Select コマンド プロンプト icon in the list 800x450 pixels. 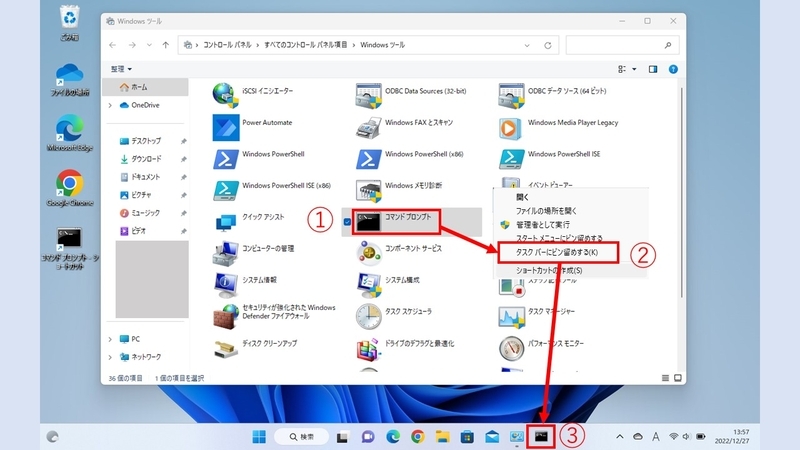[368, 222]
